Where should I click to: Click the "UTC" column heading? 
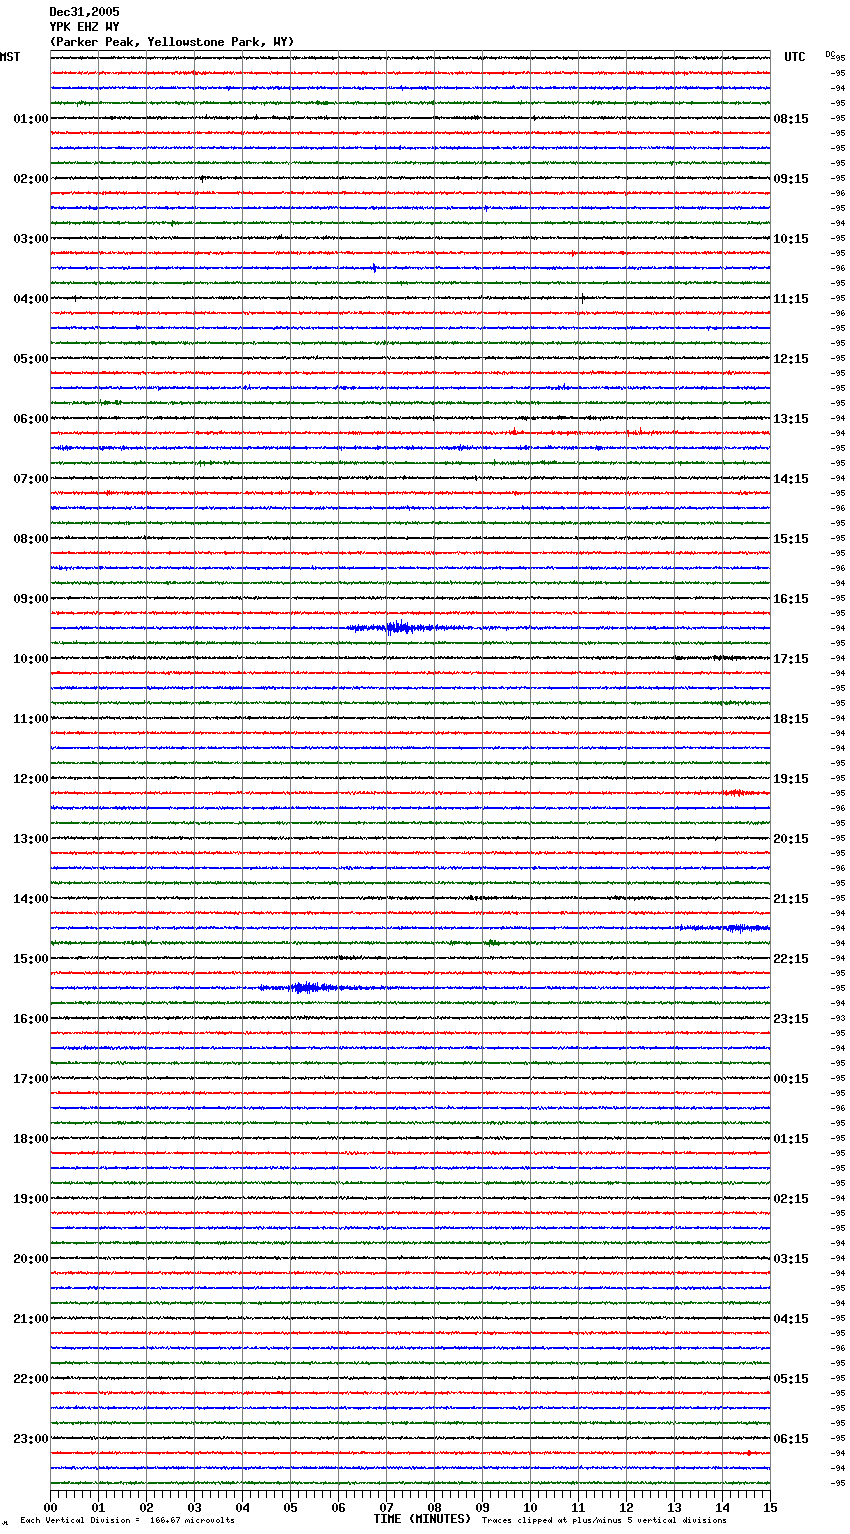[795, 57]
